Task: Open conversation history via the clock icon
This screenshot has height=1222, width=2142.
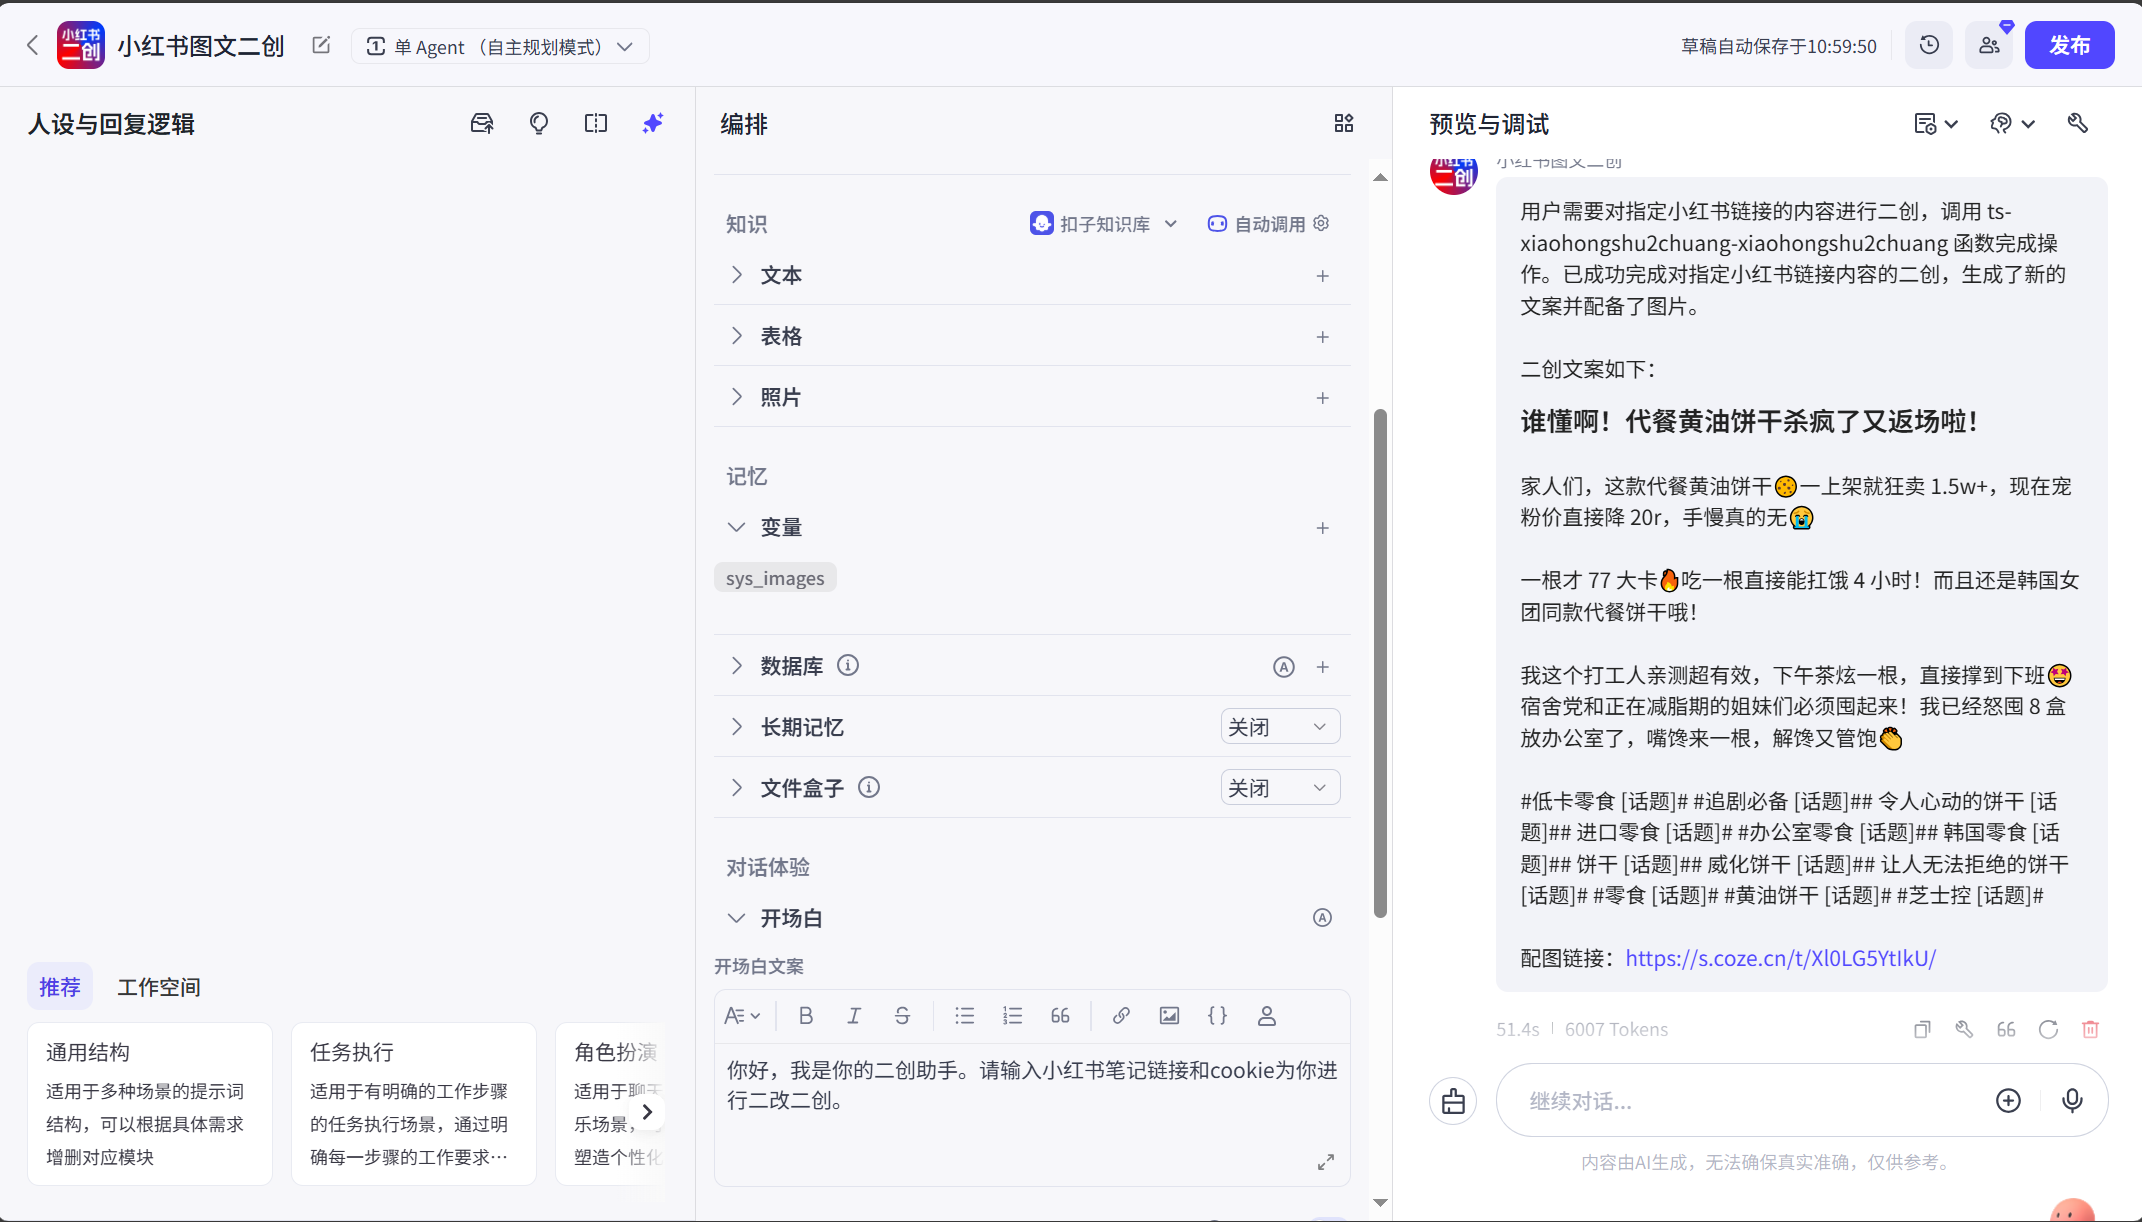Action: click(1929, 45)
